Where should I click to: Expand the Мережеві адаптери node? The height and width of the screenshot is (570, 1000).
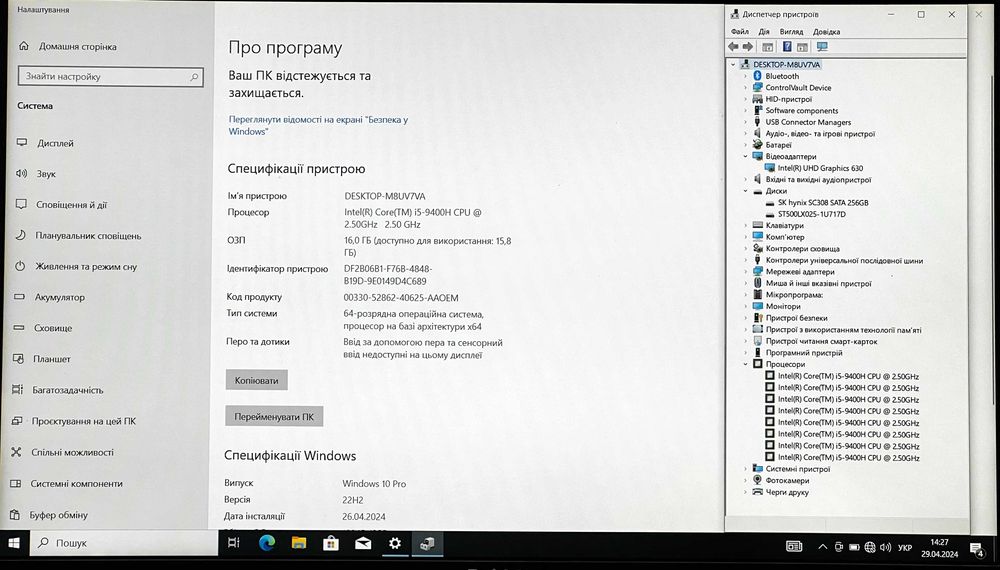(x=745, y=272)
